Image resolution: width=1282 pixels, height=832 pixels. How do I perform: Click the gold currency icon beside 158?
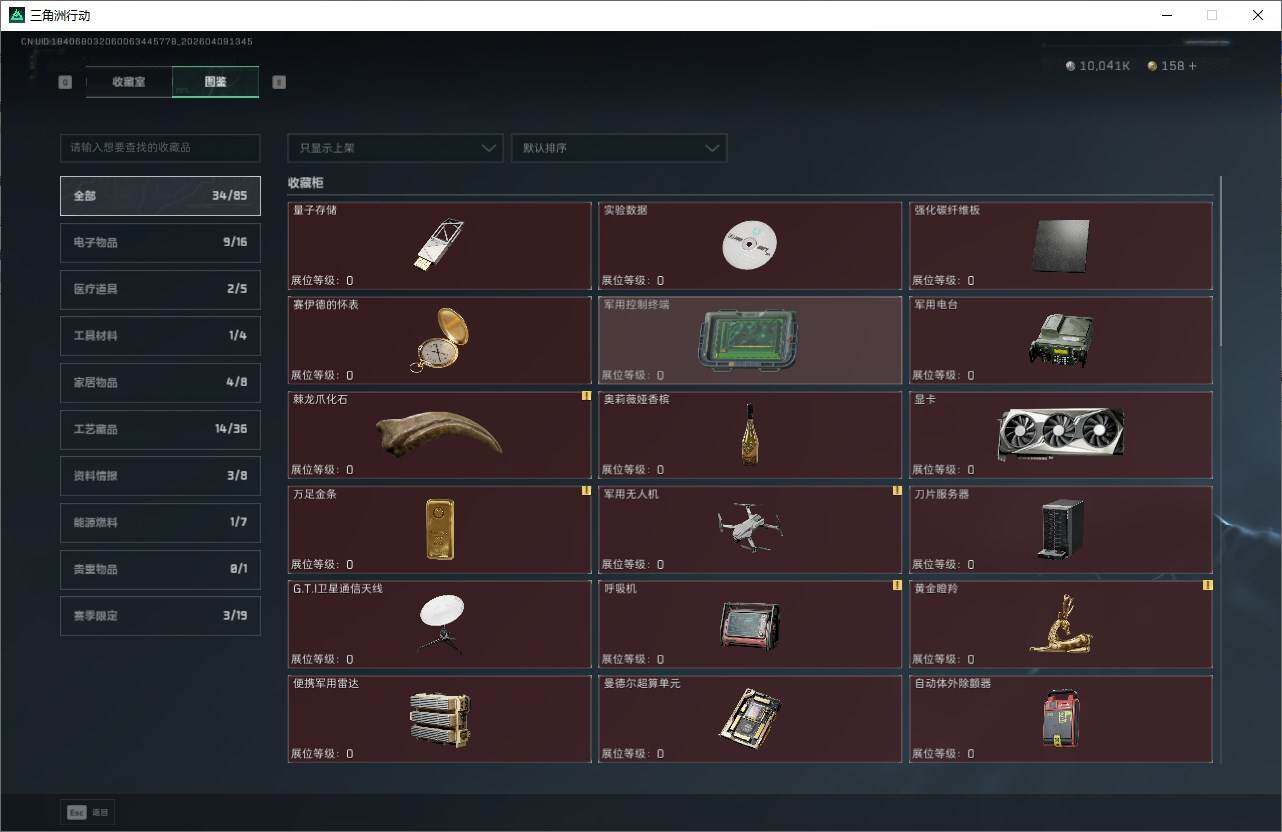pos(1152,66)
